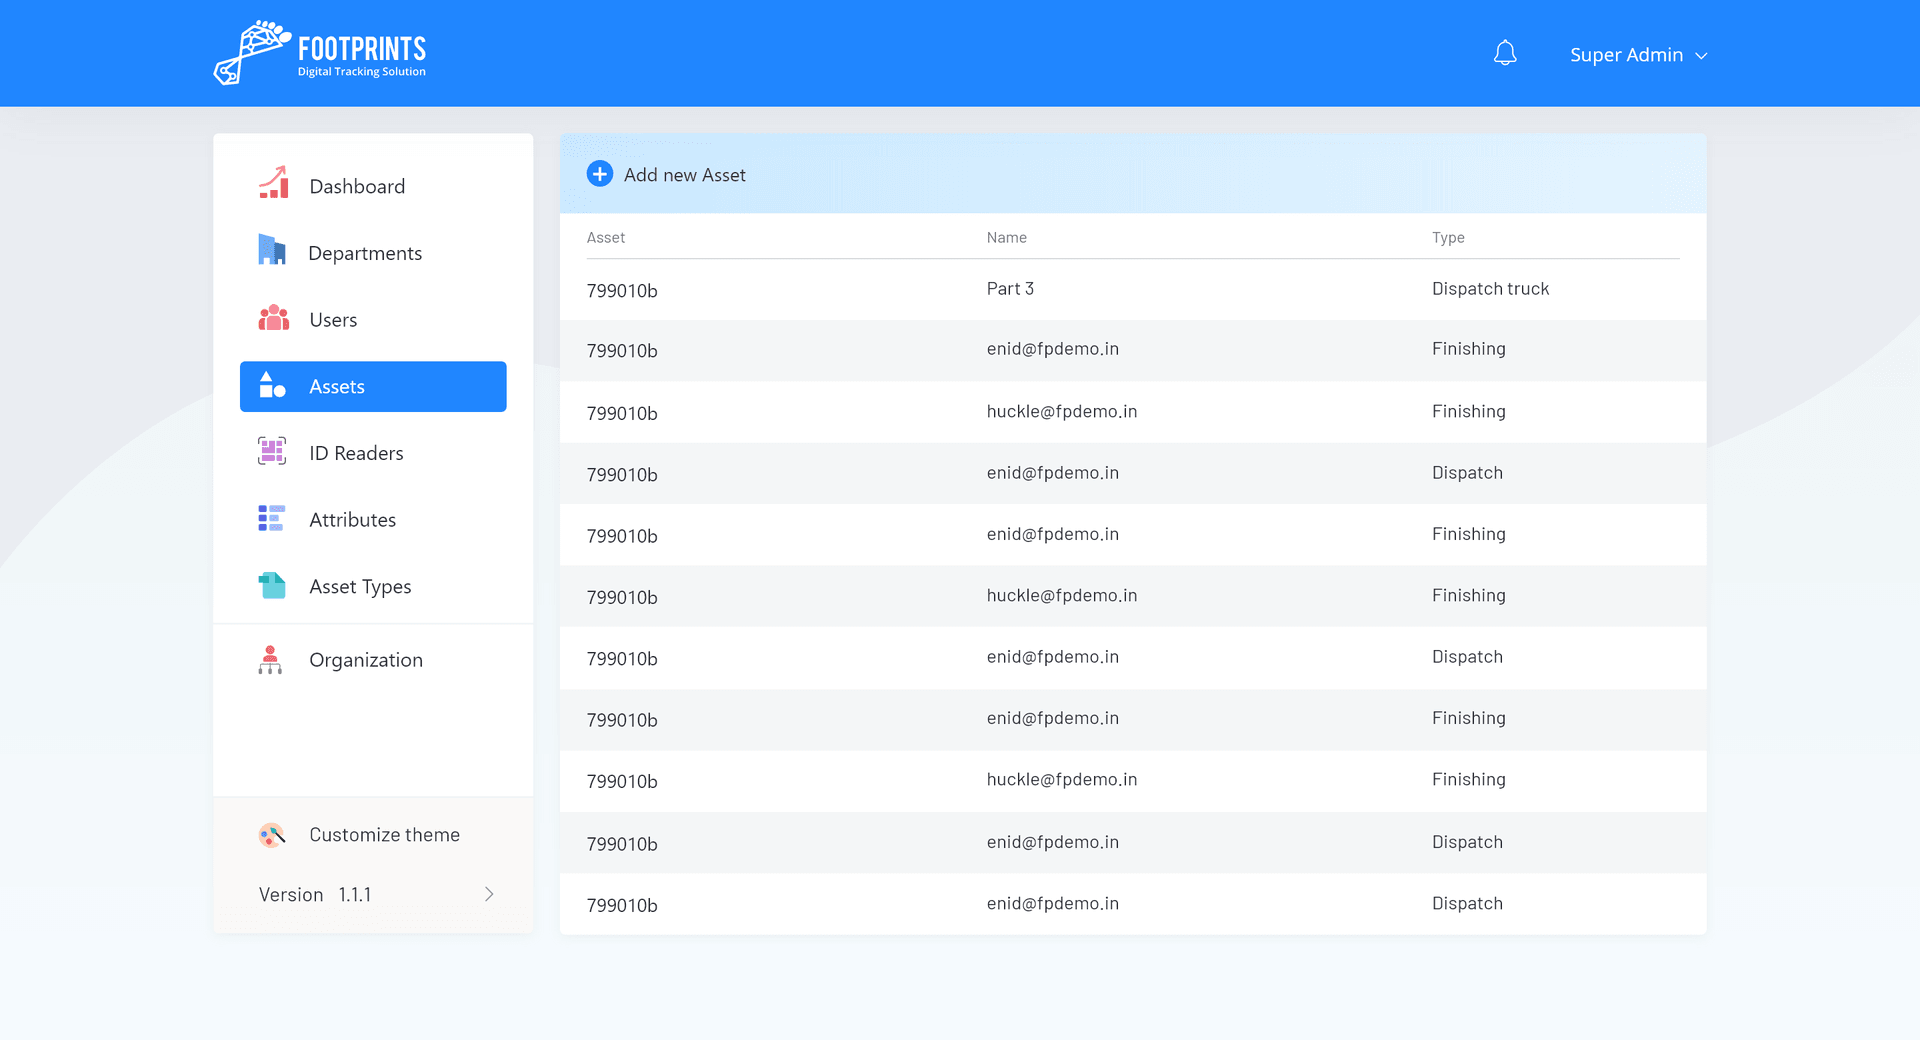
Task: Select the Part 3 name cell
Action: pyautogui.click(x=1010, y=289)
